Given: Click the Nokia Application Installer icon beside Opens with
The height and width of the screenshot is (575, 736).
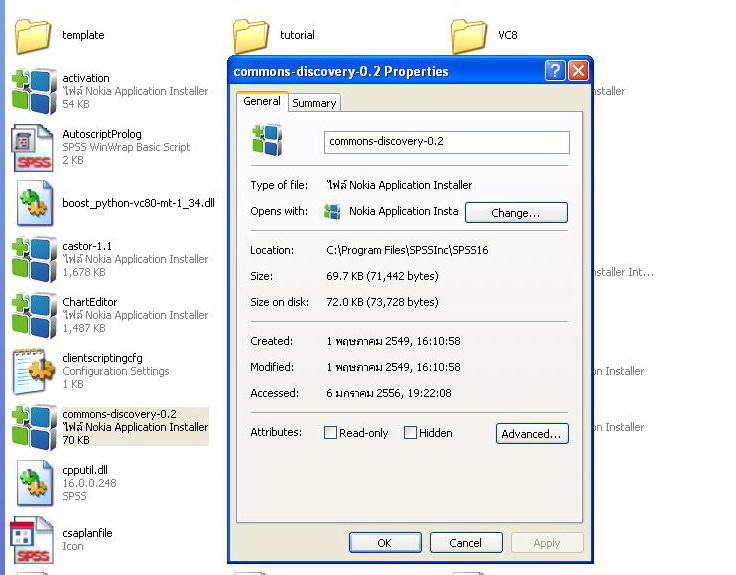Looking at the screenshot, I should 332,212.
